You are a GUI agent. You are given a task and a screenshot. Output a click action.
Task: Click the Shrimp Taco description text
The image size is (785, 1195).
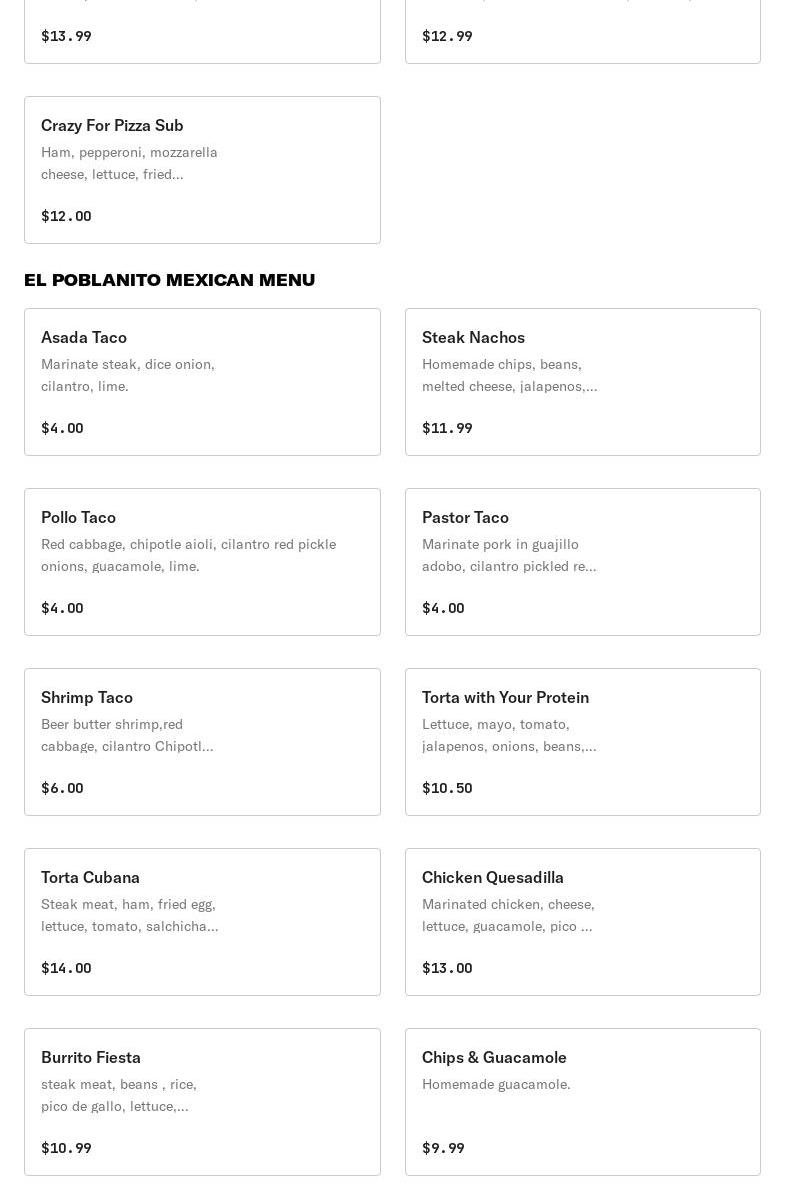[x=127, y=735]
